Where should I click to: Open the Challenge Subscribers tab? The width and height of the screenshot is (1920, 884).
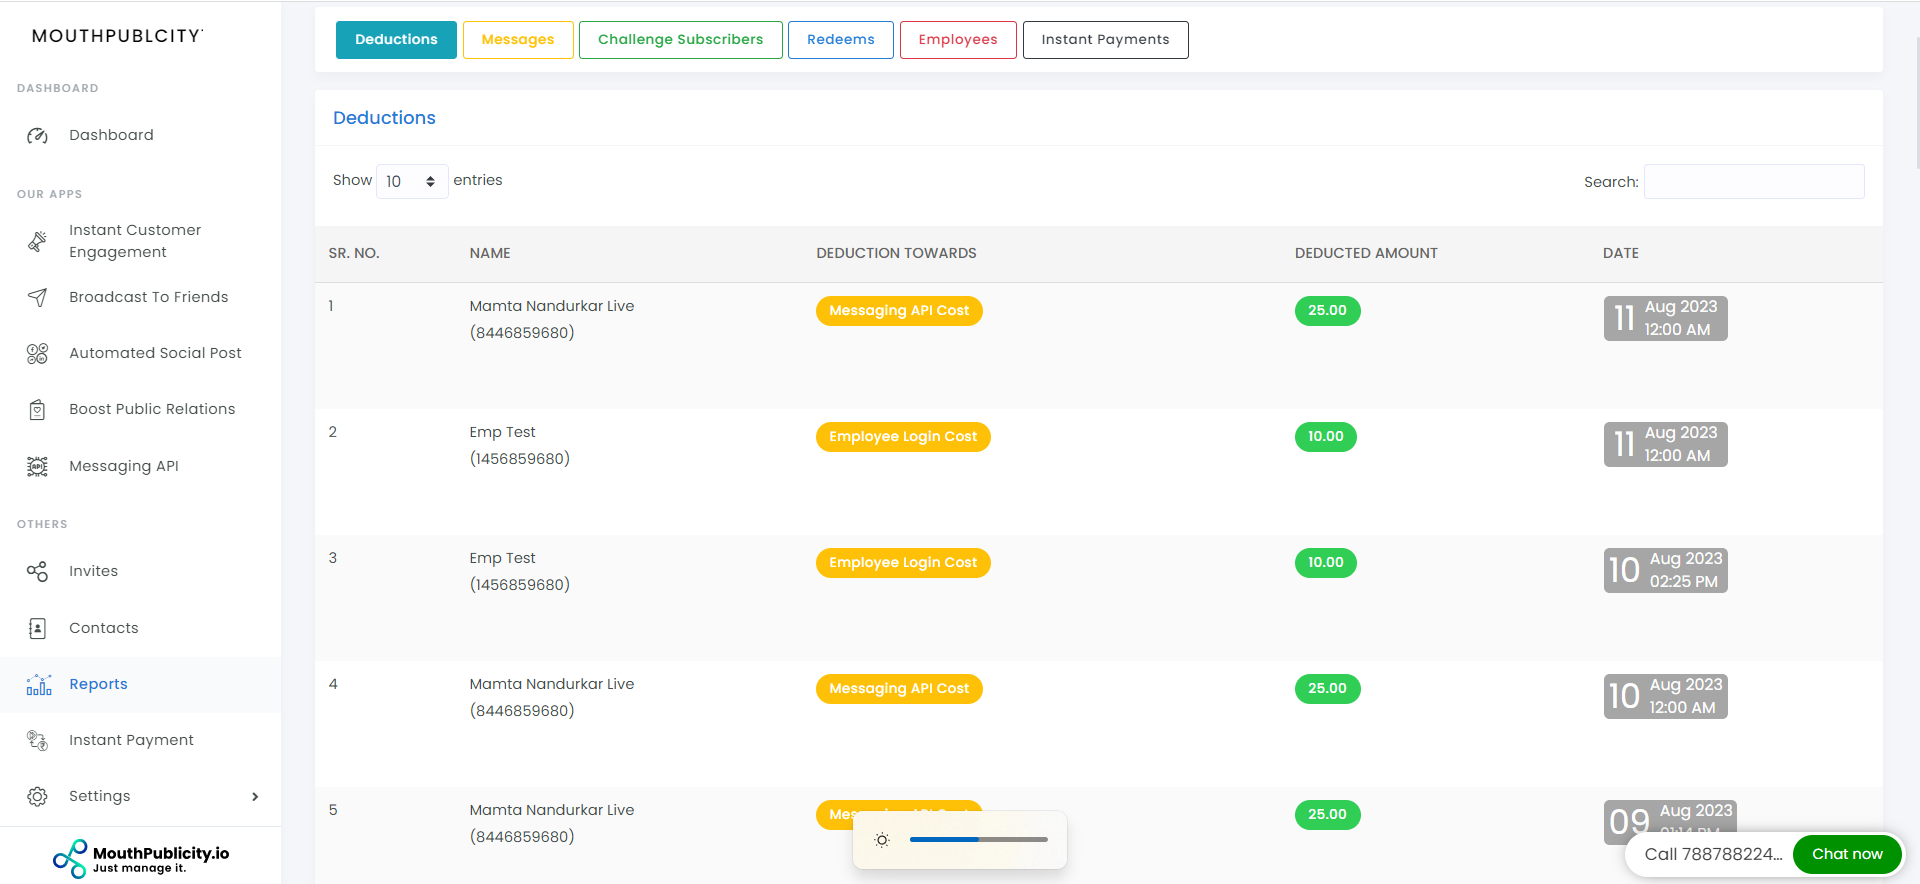pos(680,40)
